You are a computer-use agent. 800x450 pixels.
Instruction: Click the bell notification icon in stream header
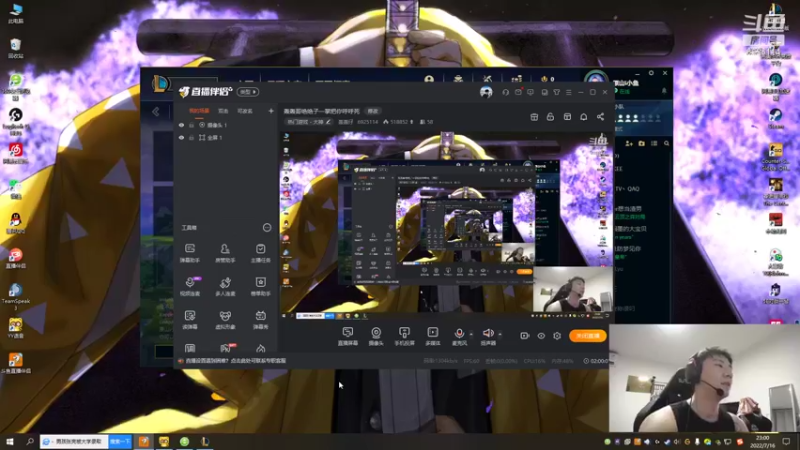[584, 117]
